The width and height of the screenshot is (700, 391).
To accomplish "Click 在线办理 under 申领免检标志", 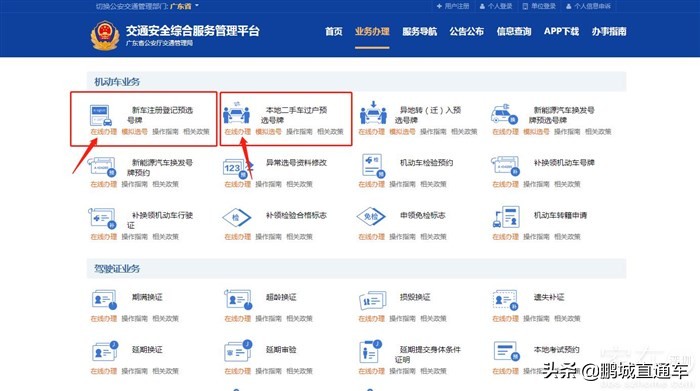I will pos(371,237).
